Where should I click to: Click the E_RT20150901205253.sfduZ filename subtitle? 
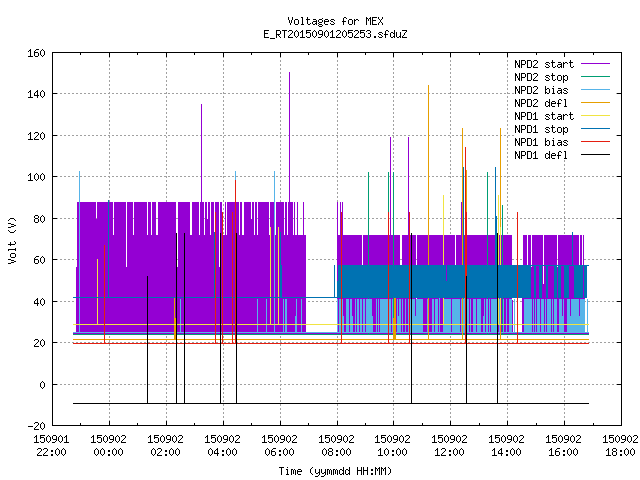pyautogui.click(x=335, y=34)
